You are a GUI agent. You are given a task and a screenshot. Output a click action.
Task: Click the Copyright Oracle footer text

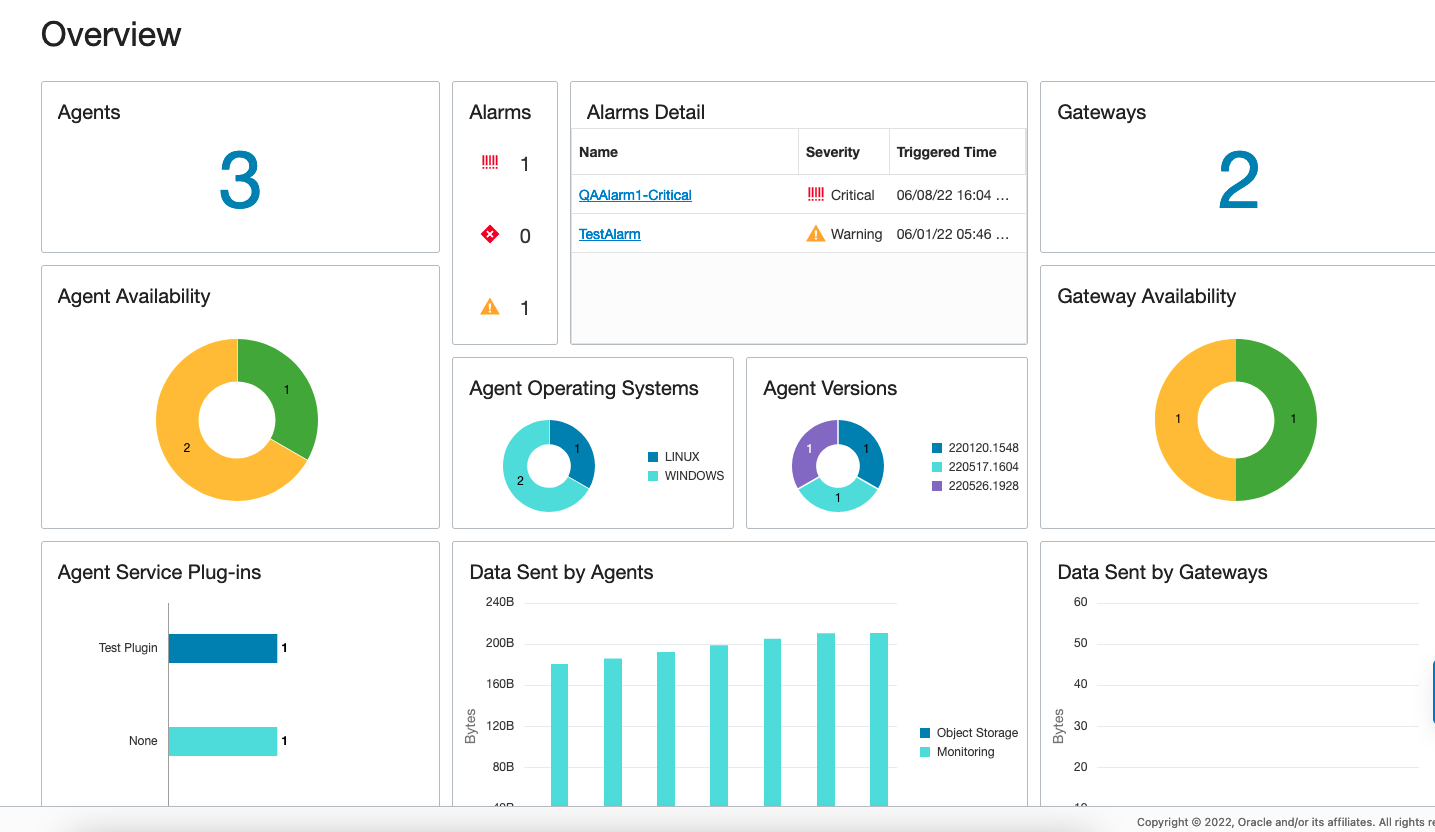pos(1286,822)
